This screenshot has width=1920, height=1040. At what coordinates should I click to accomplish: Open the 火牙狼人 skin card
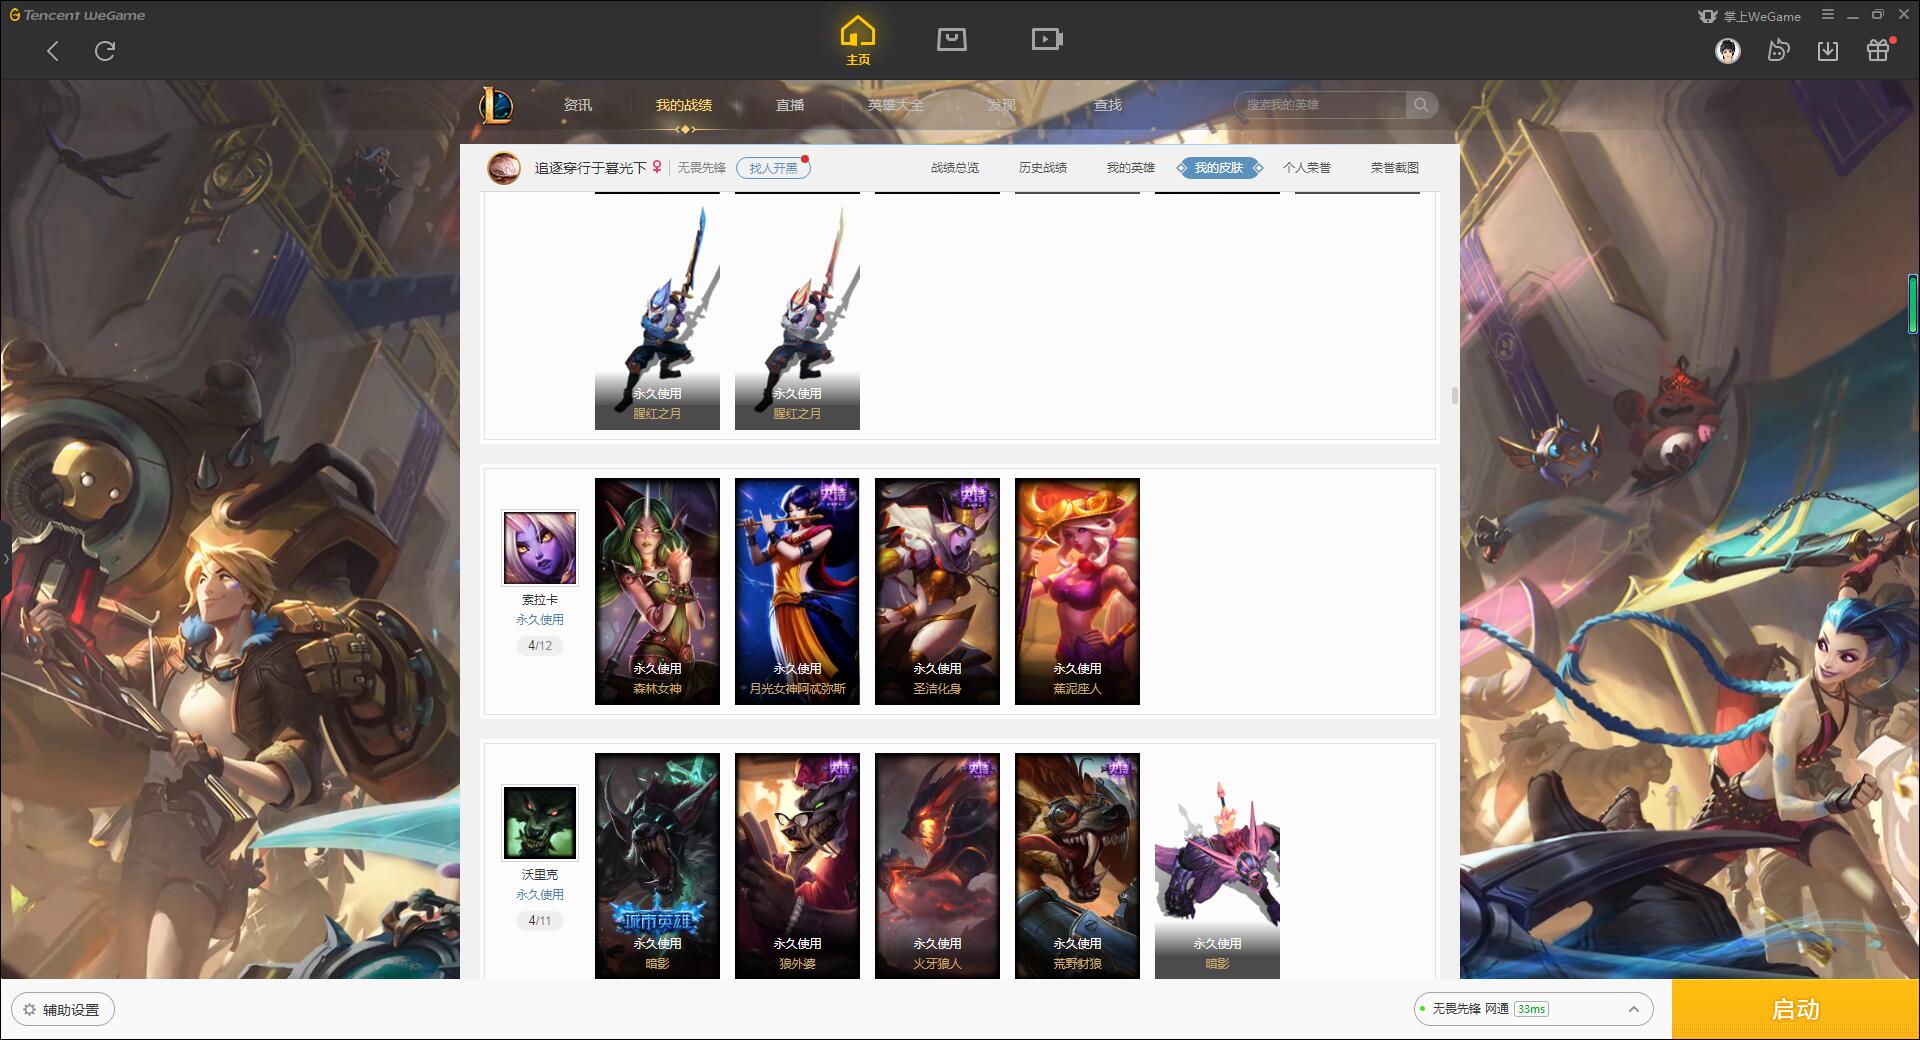click(937, 866)
